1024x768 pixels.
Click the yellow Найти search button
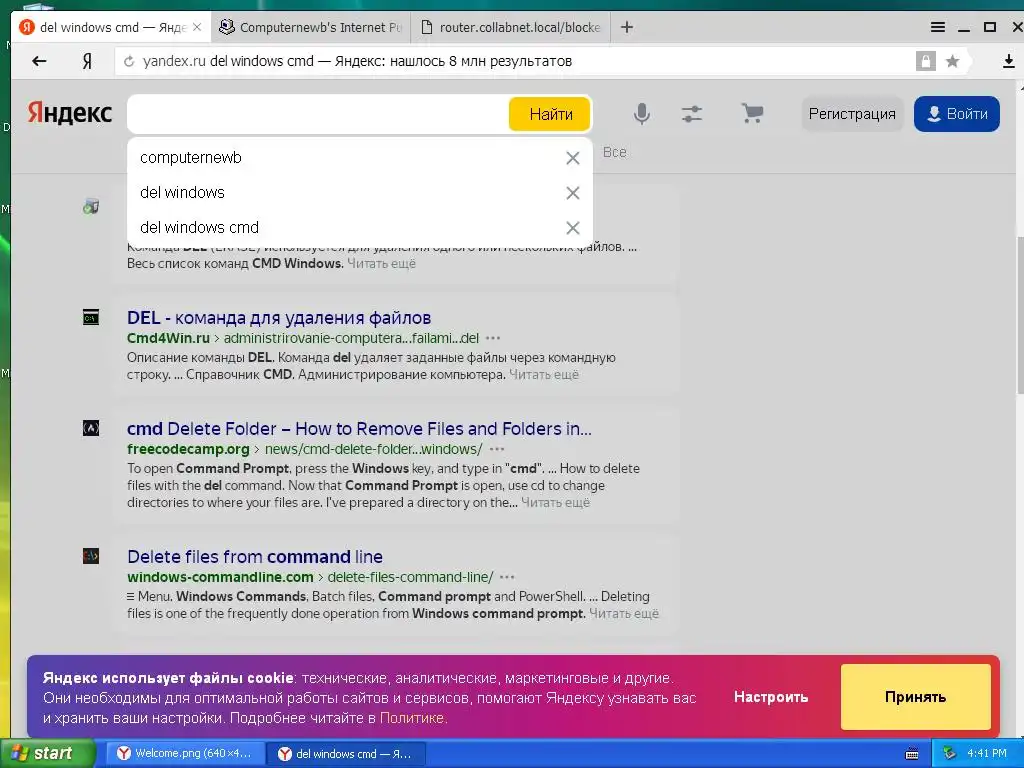click(x=550, y=114)
